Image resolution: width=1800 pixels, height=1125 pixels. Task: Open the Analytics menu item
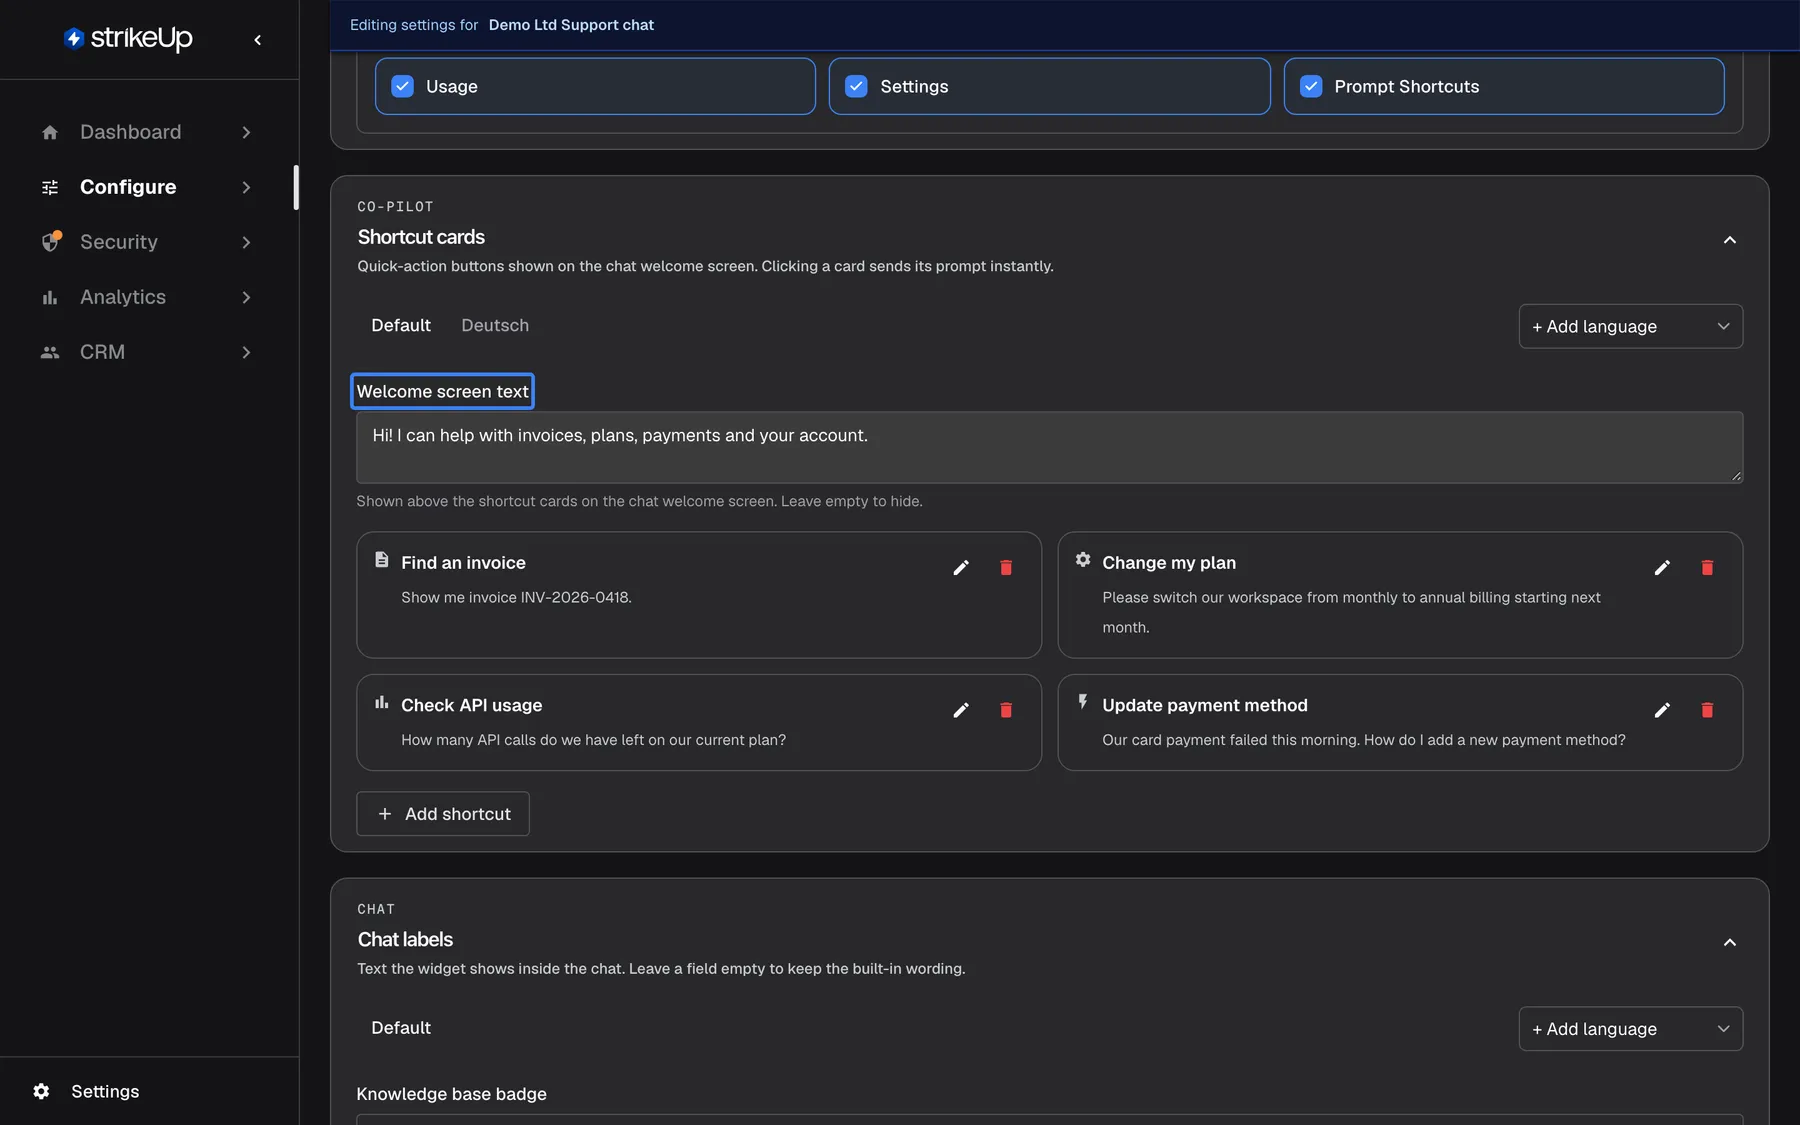(148, 297)
